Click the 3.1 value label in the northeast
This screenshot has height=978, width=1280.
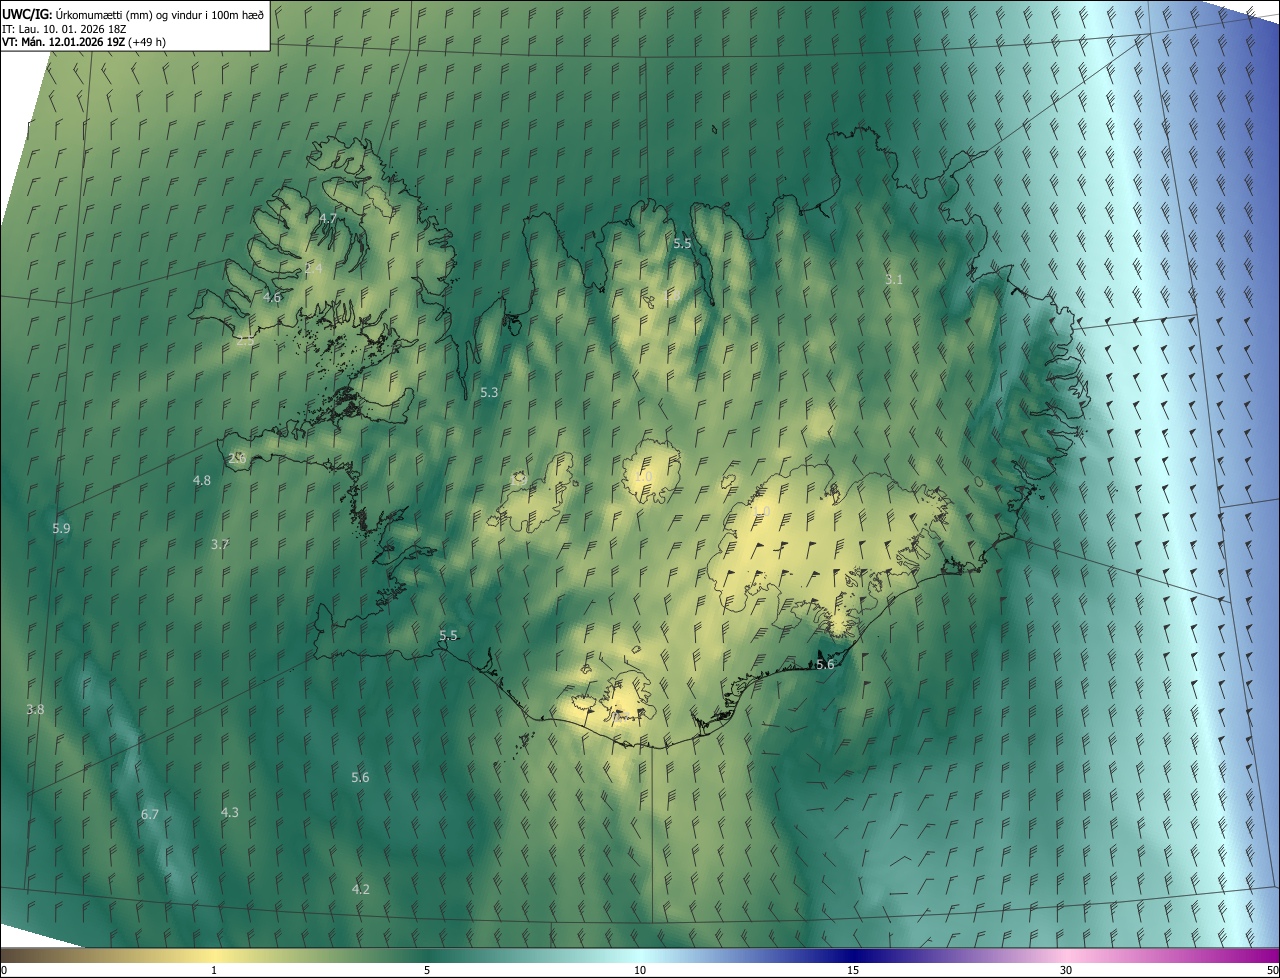894,280
